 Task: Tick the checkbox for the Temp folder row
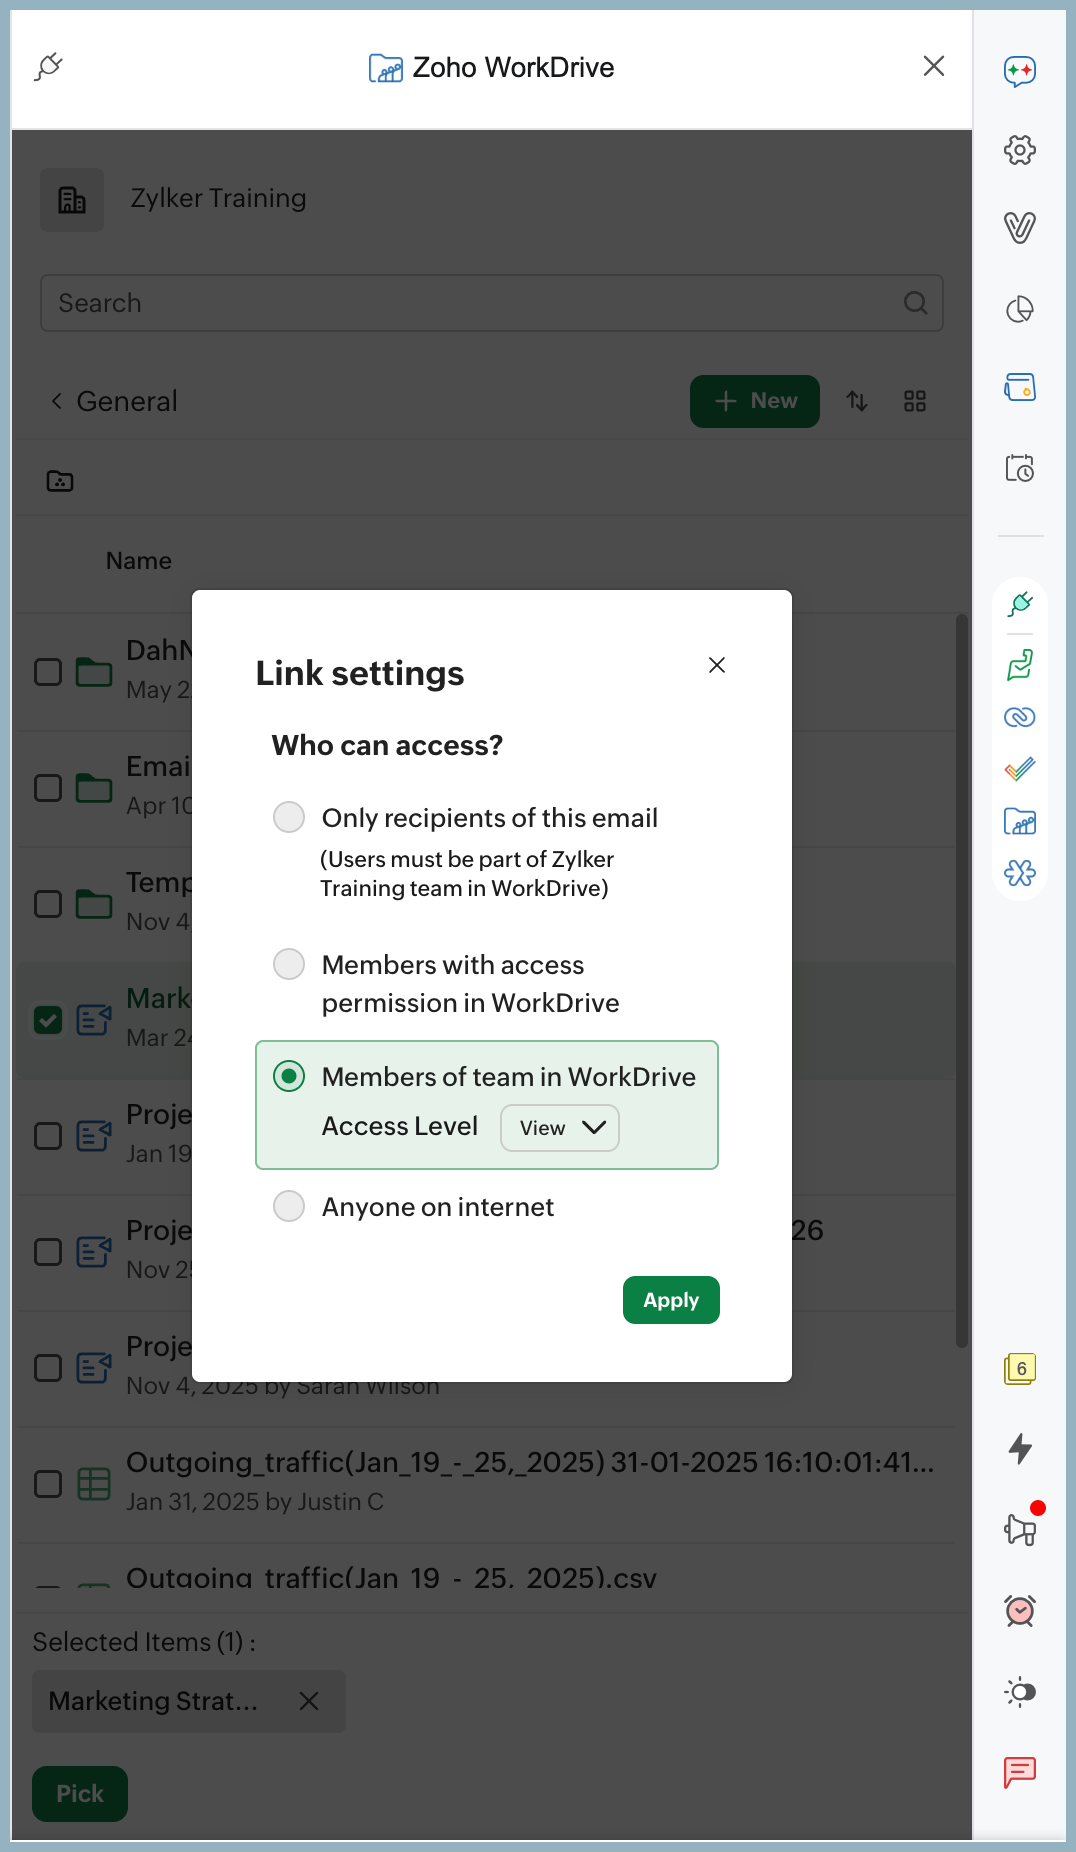click(48, 904)
